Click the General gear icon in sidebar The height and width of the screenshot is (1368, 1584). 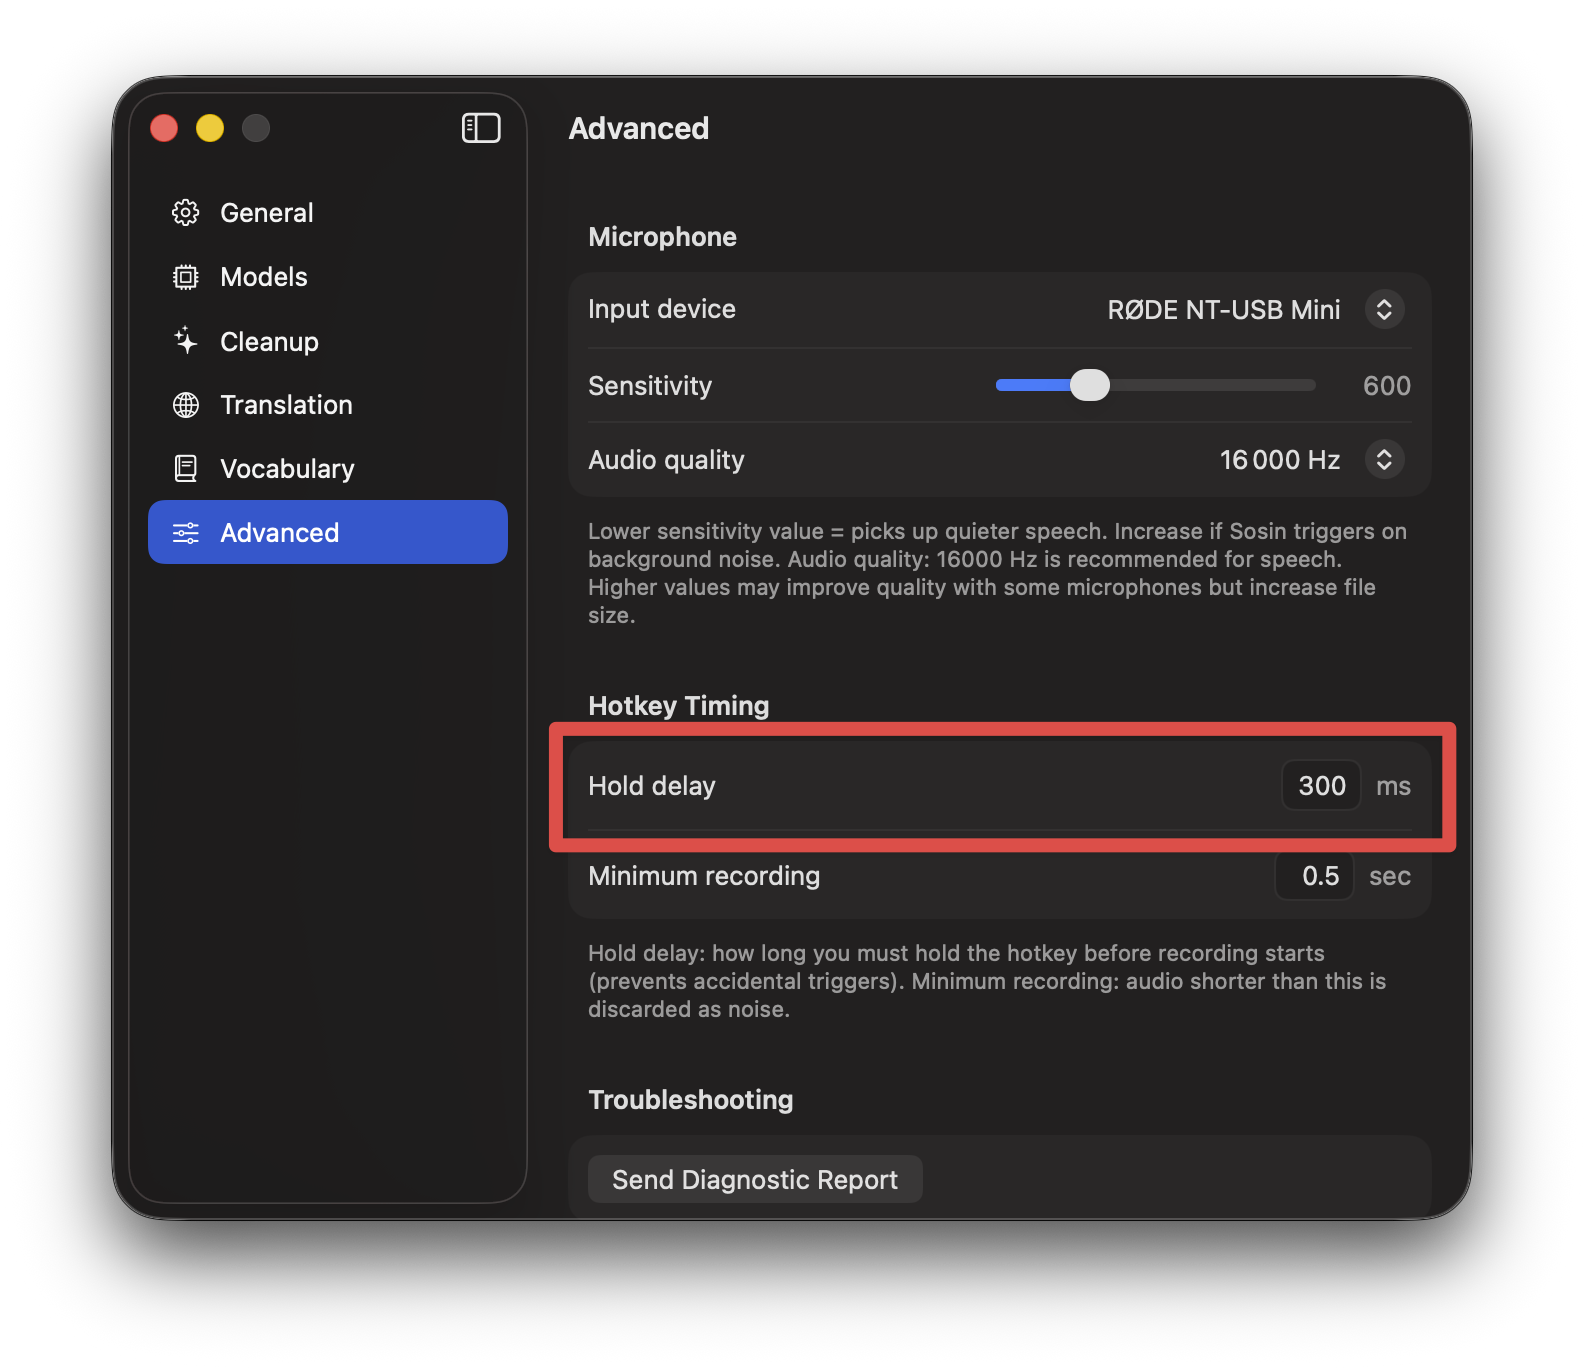coord(186,213)
